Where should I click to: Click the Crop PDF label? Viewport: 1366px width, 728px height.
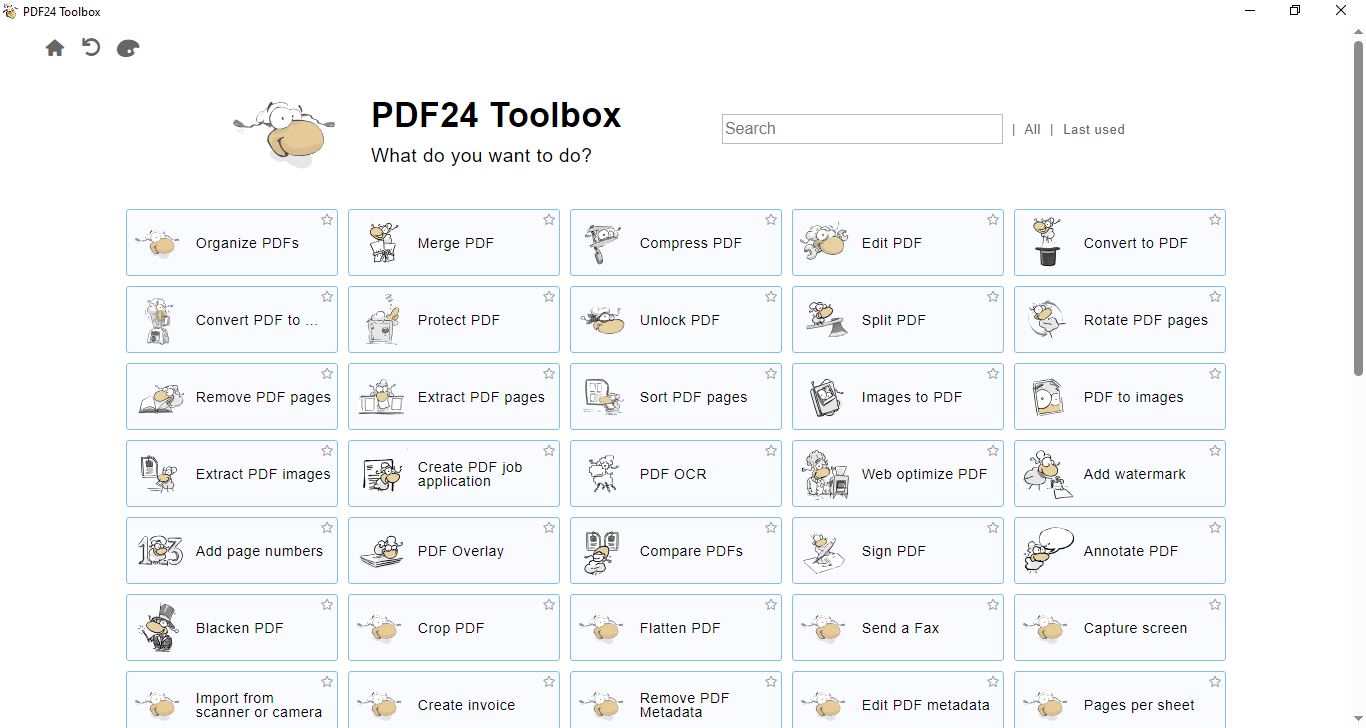(x=451, y=628)
